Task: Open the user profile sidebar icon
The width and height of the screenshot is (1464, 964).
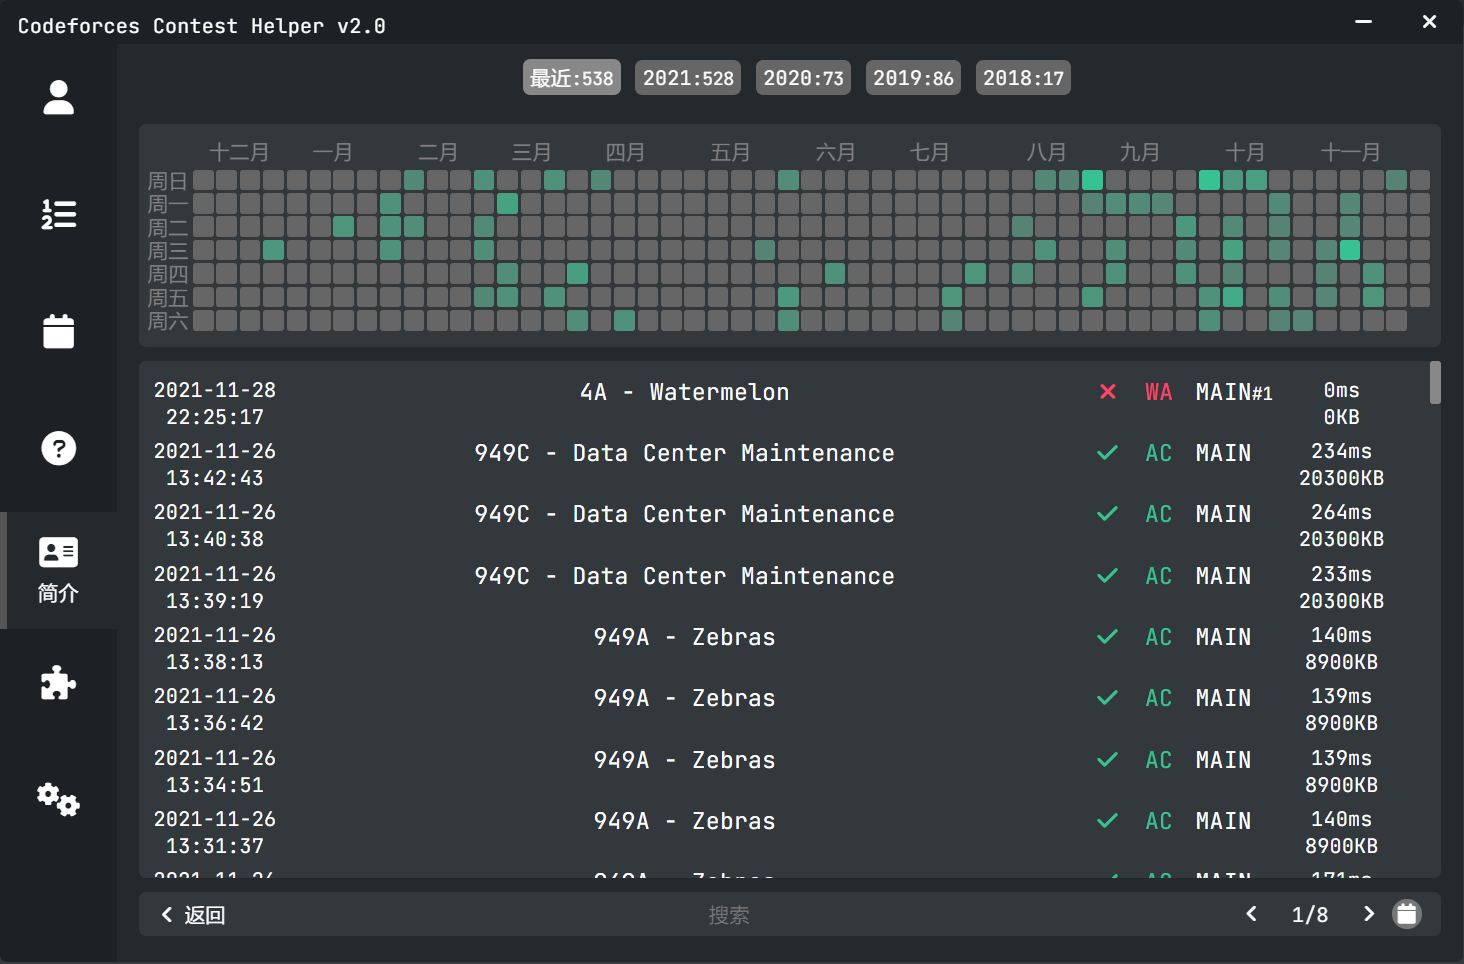Action: (x=58, y=98)
